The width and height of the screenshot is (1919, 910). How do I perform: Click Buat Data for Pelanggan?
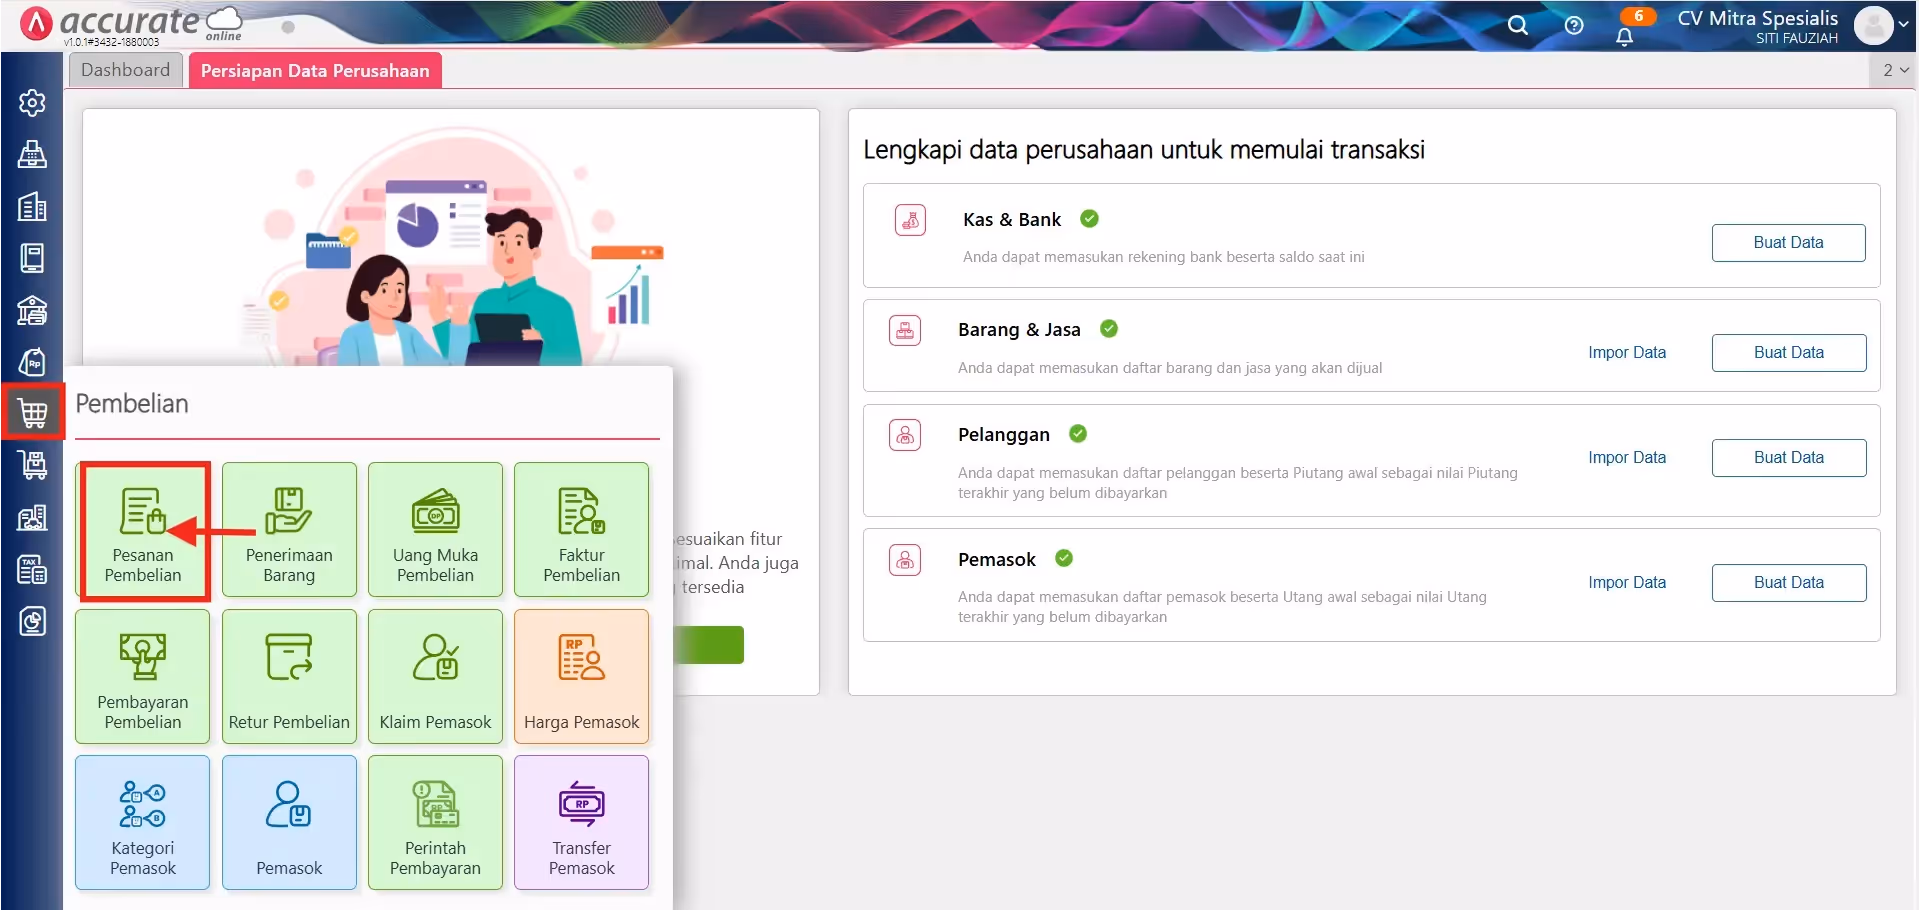[1788, 458]
